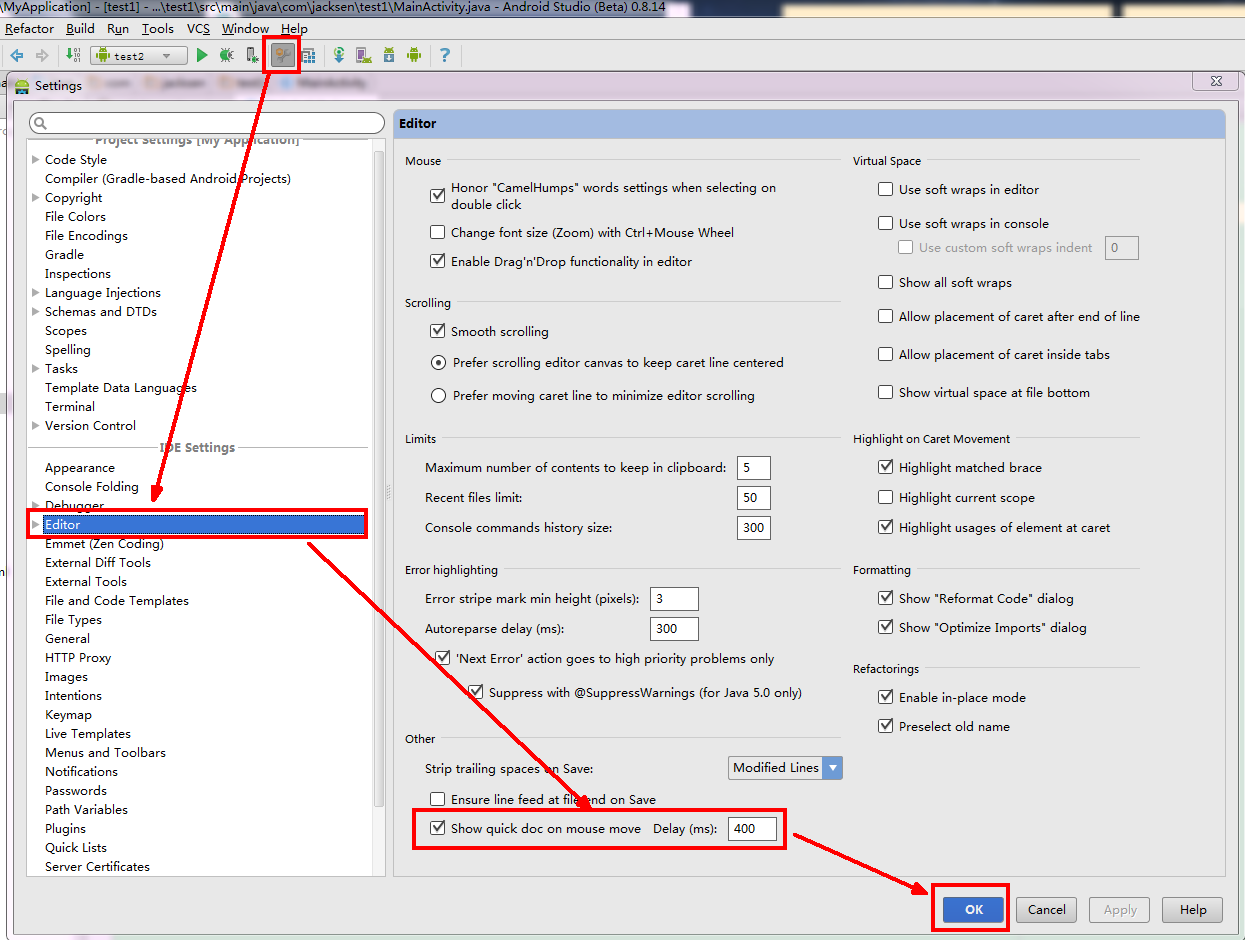Expand the Tasks tree node
This screenshot has height=940, width=1245.
coord(36,368)
